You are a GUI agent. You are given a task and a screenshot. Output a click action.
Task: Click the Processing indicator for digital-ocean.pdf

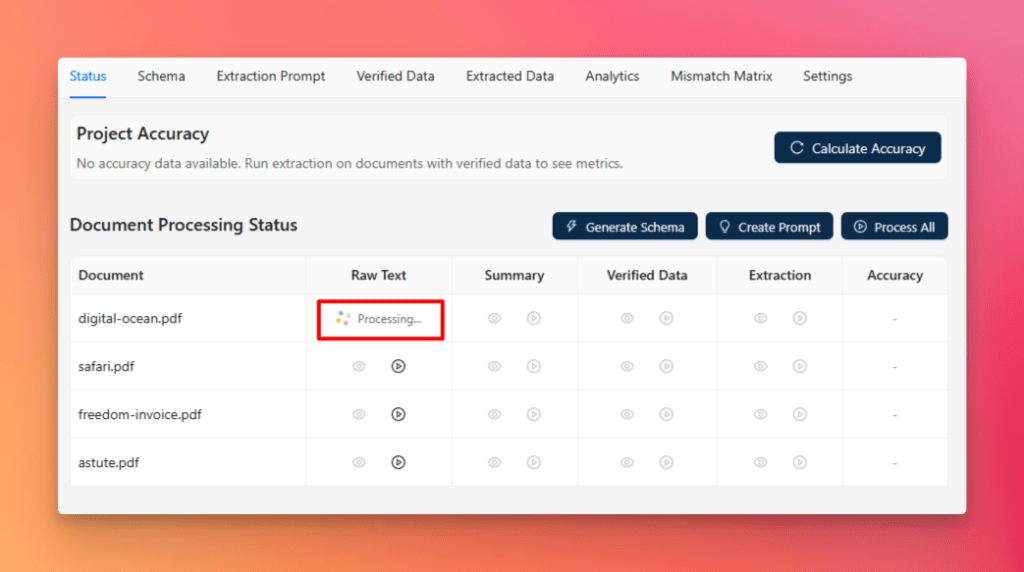tap(380, 319)
